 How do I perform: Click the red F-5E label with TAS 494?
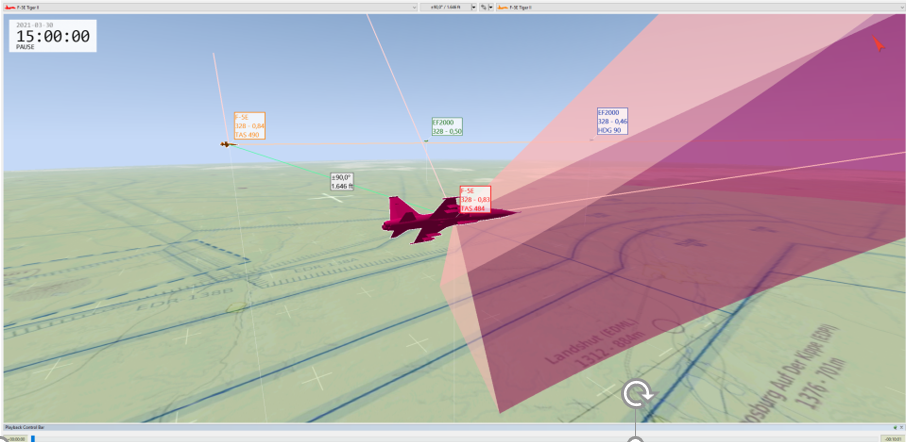click(x=474, y=200)
